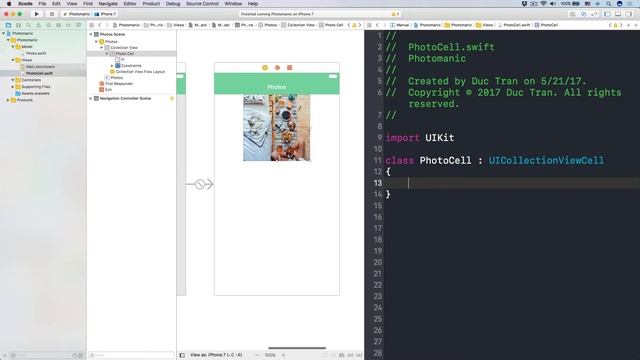
Task: Open the Report navigator icon
Action: pyautogui.click(x=78, y=25)
